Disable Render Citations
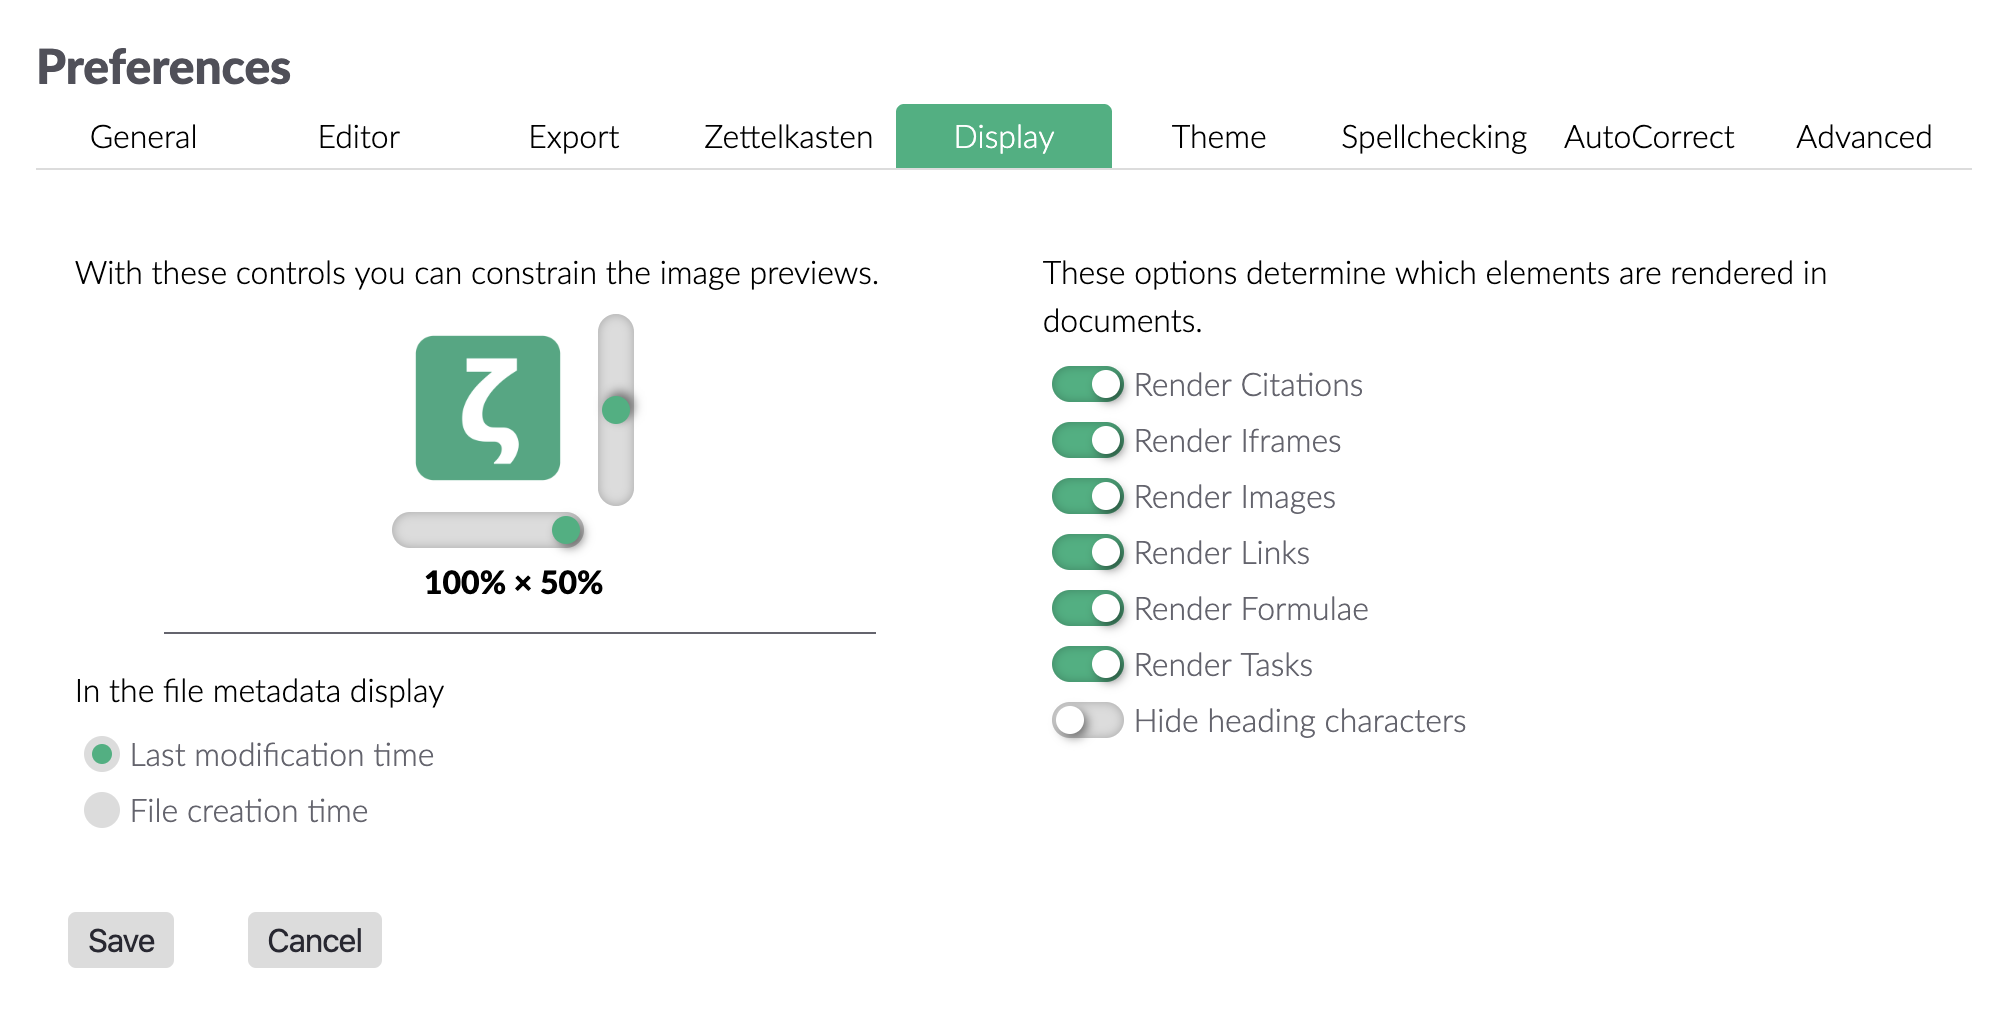 tap(1087, 384)
